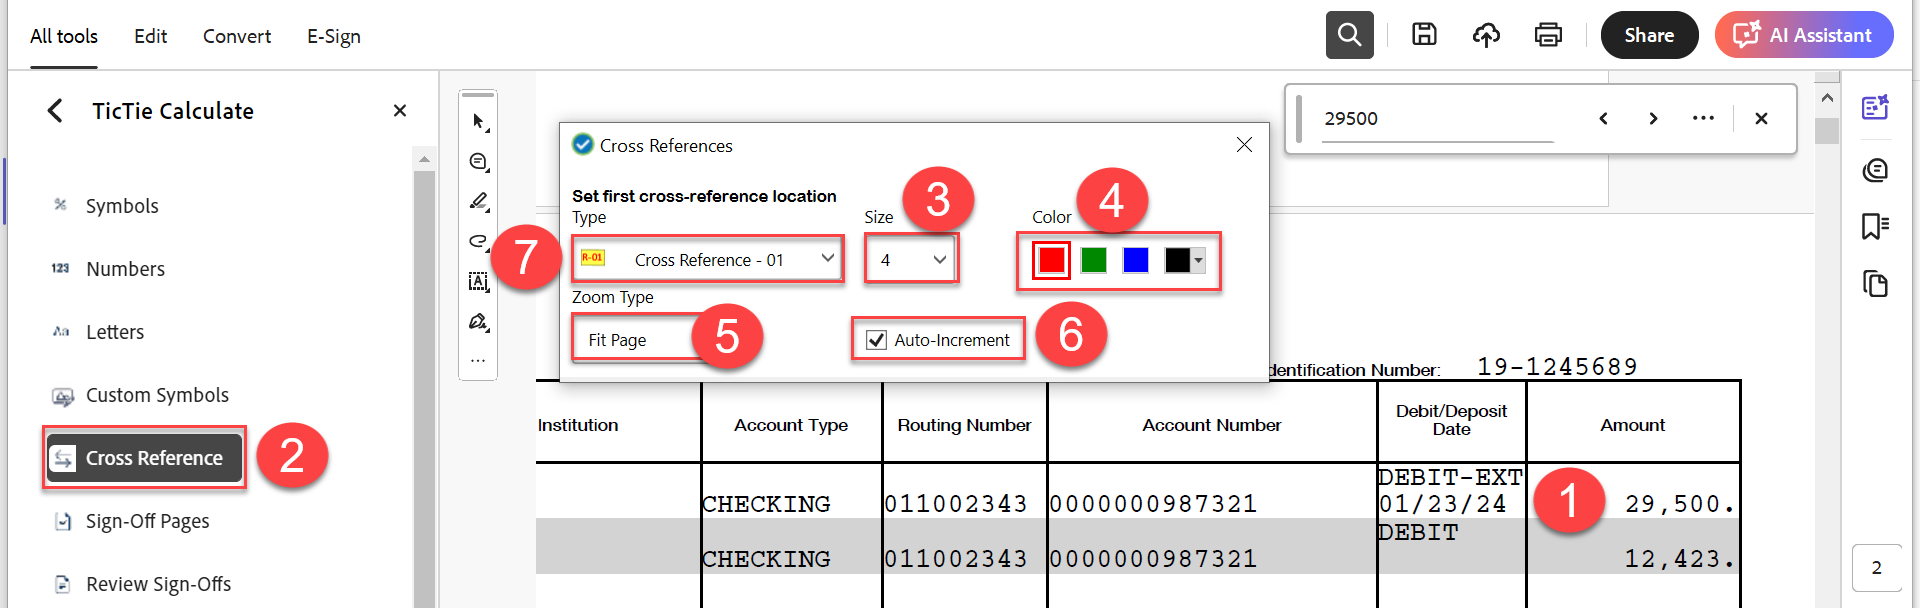Click the Routing Number column header
The height and width of the screenshot is (608, 1920).
tap(964, 425)
